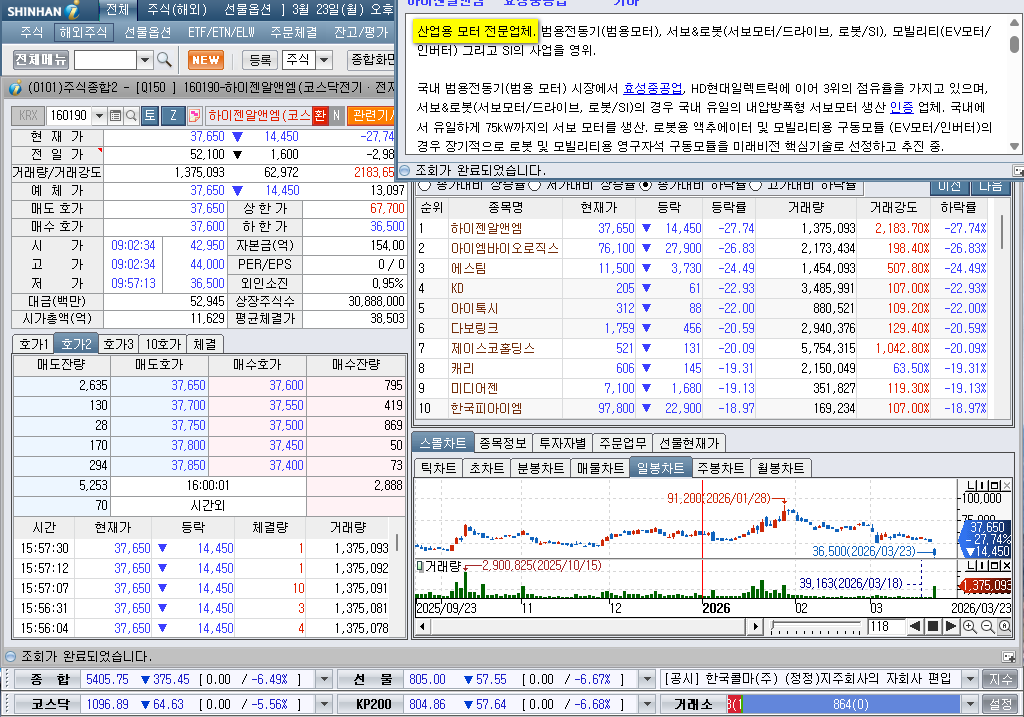Play the chart forward with the right arrow
This screenshot has height=717, width=1024.
coord(951,627)
